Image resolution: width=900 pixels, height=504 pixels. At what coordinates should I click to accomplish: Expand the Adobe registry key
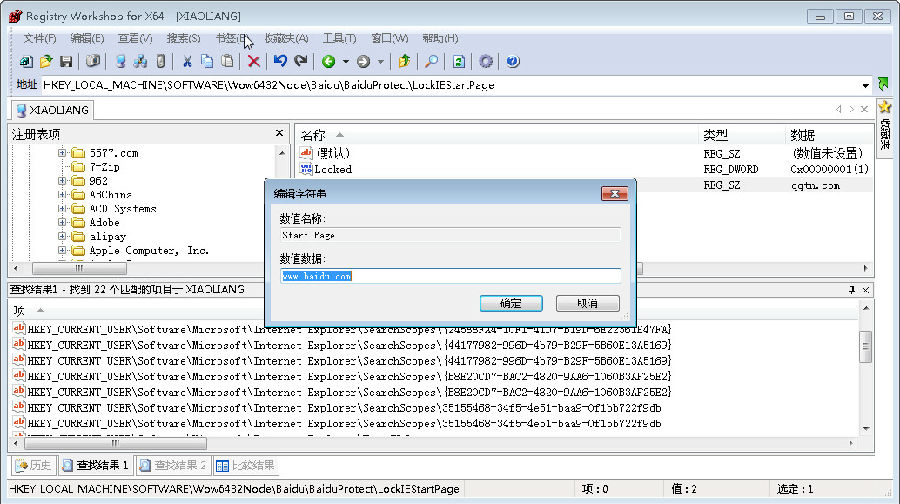[x=63, y=223]
